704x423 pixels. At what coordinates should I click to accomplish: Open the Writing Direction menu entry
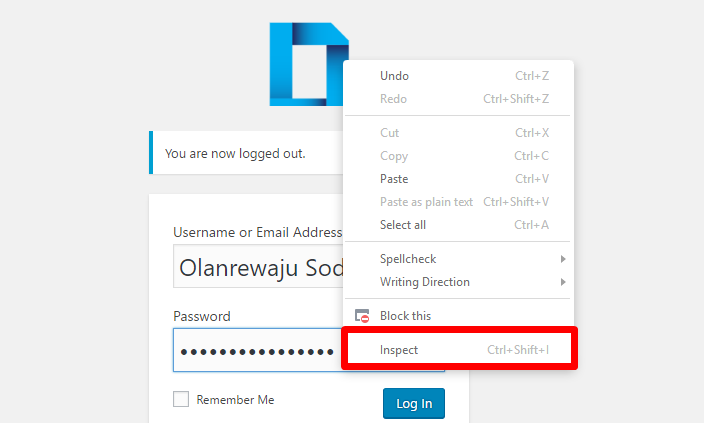click(x=458, y=282)
